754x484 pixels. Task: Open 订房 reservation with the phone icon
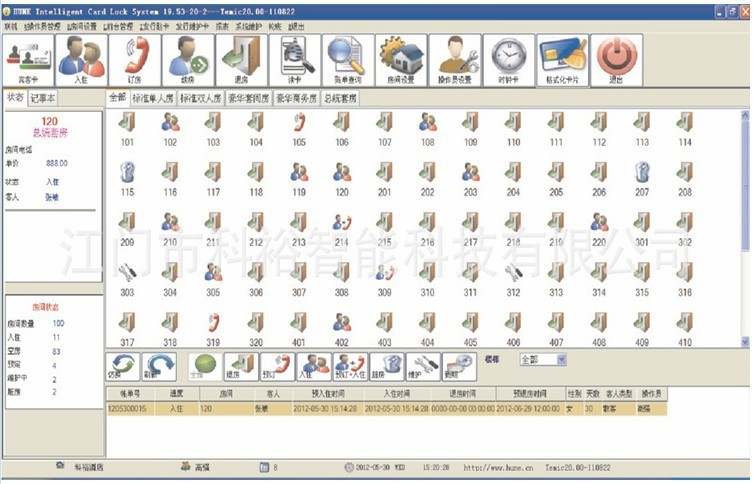point(134,60)
